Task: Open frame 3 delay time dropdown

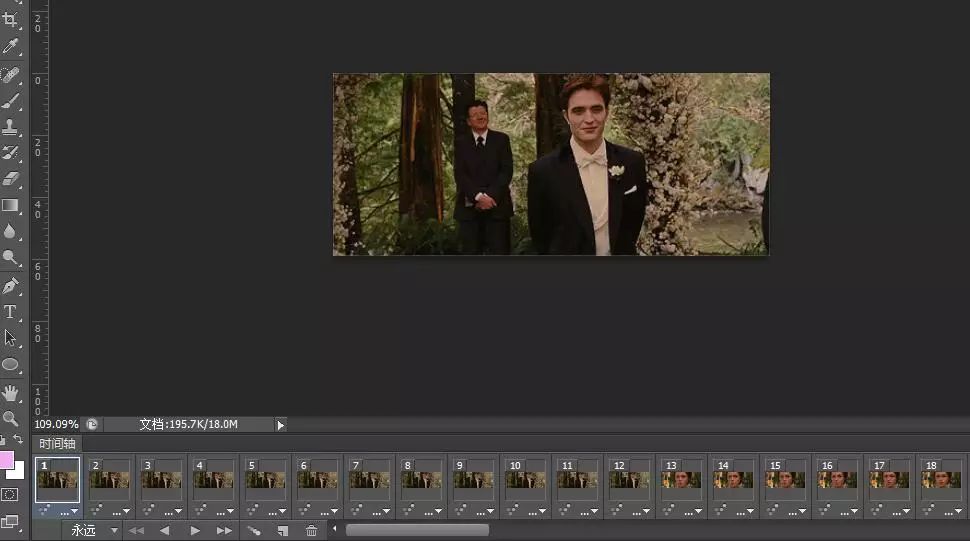Action: point(173,511)
